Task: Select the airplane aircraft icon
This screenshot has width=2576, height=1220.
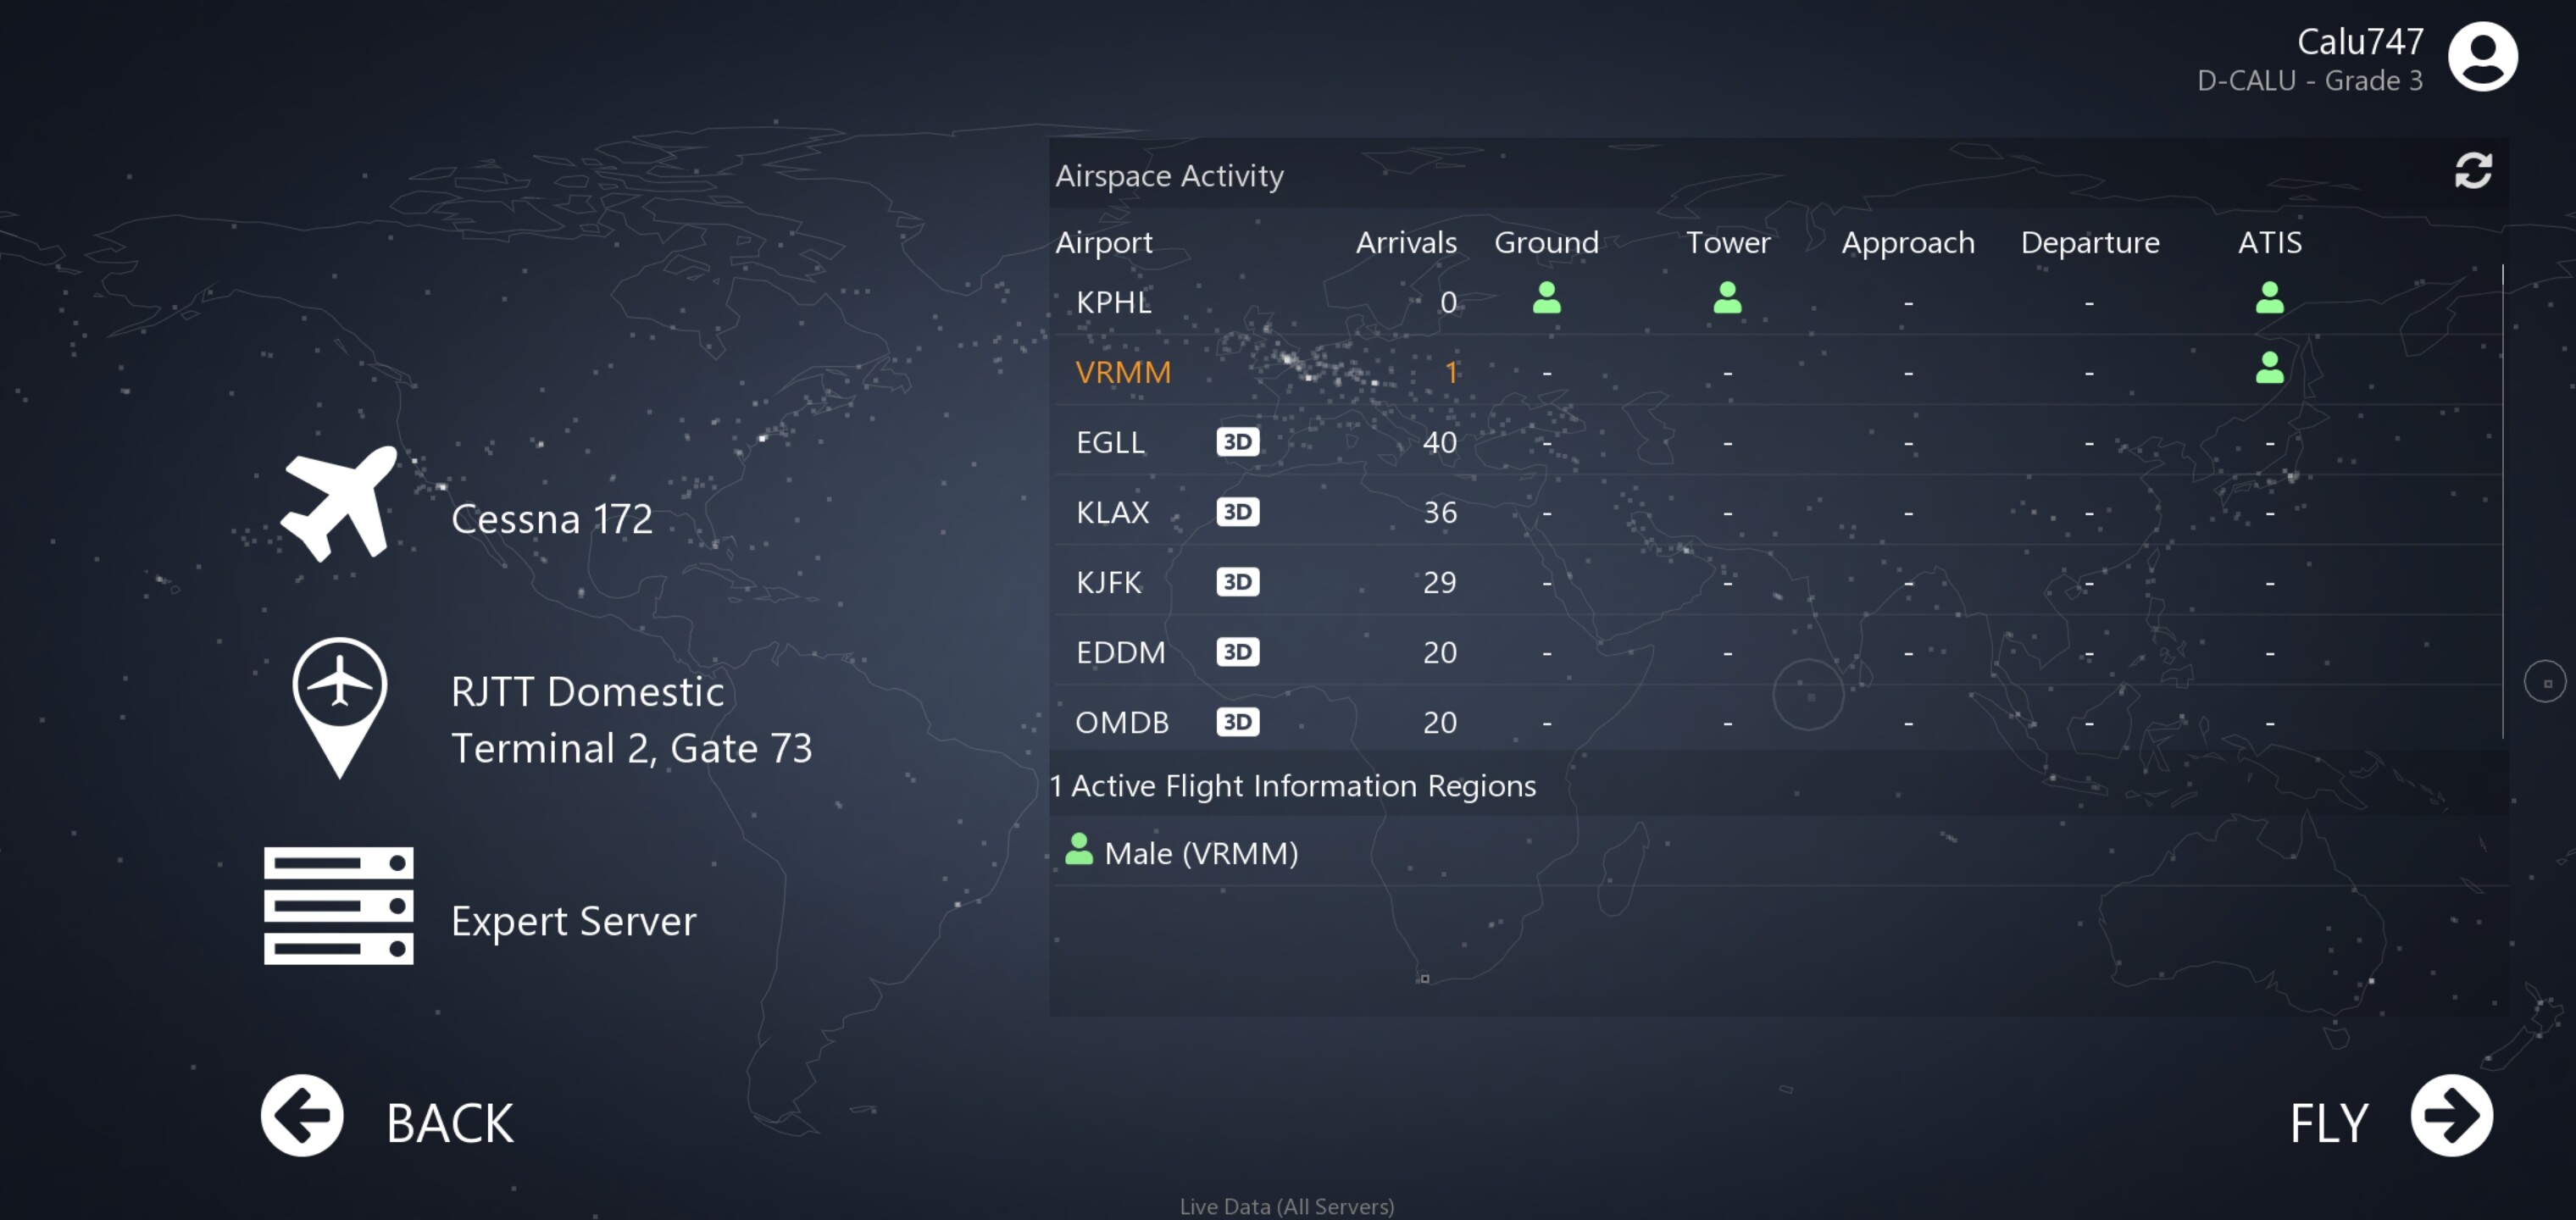Action: pos(340,504)
